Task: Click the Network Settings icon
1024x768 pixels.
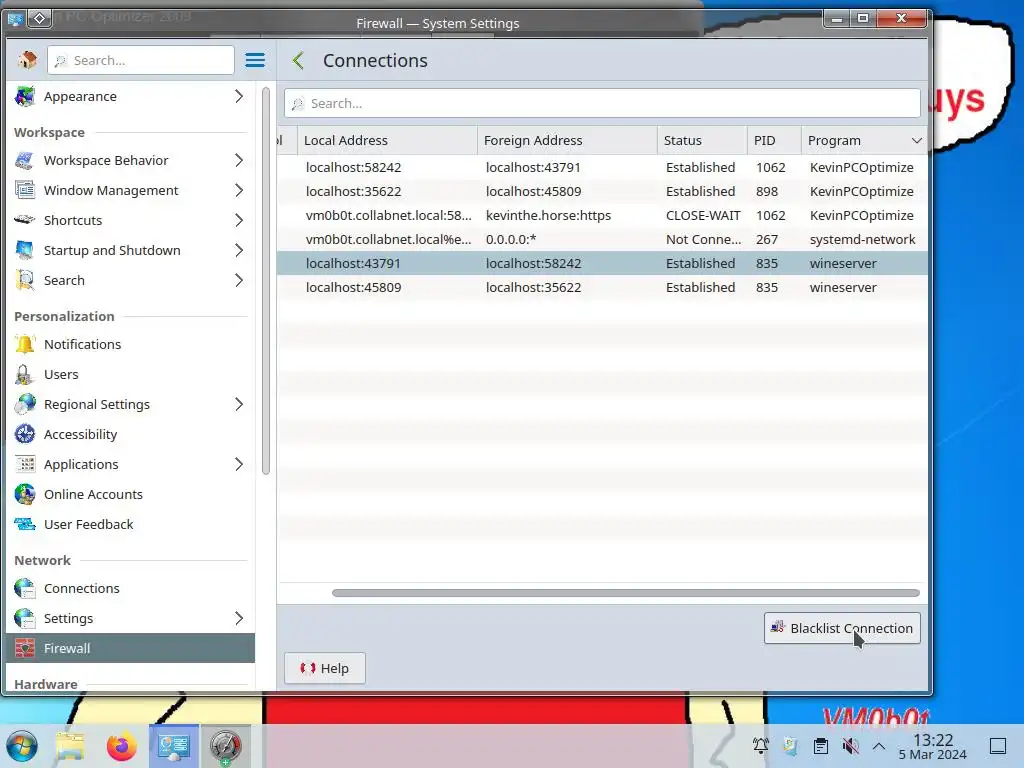Action: pyautogui.click(x=25, y=618)
